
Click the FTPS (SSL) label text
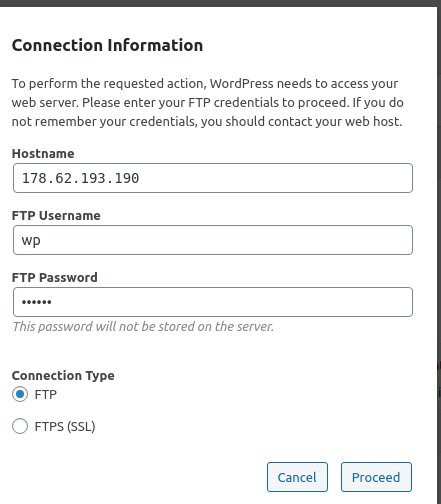[65, 427]
